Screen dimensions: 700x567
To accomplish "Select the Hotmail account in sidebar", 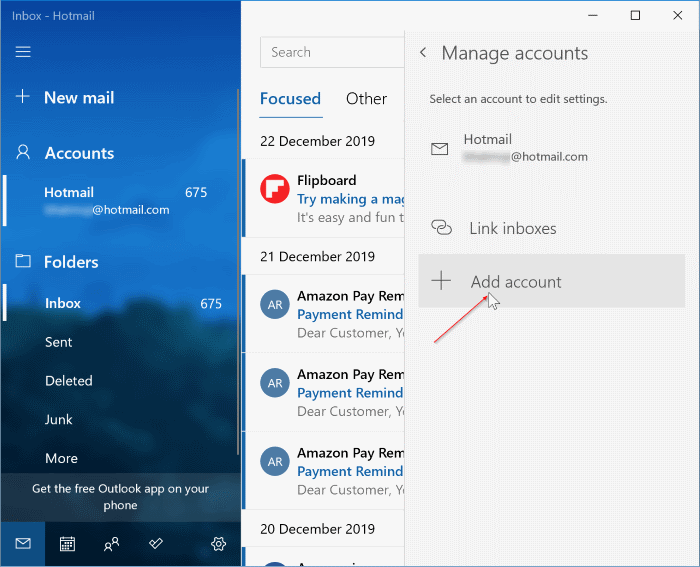I will (x=121, y=201).
